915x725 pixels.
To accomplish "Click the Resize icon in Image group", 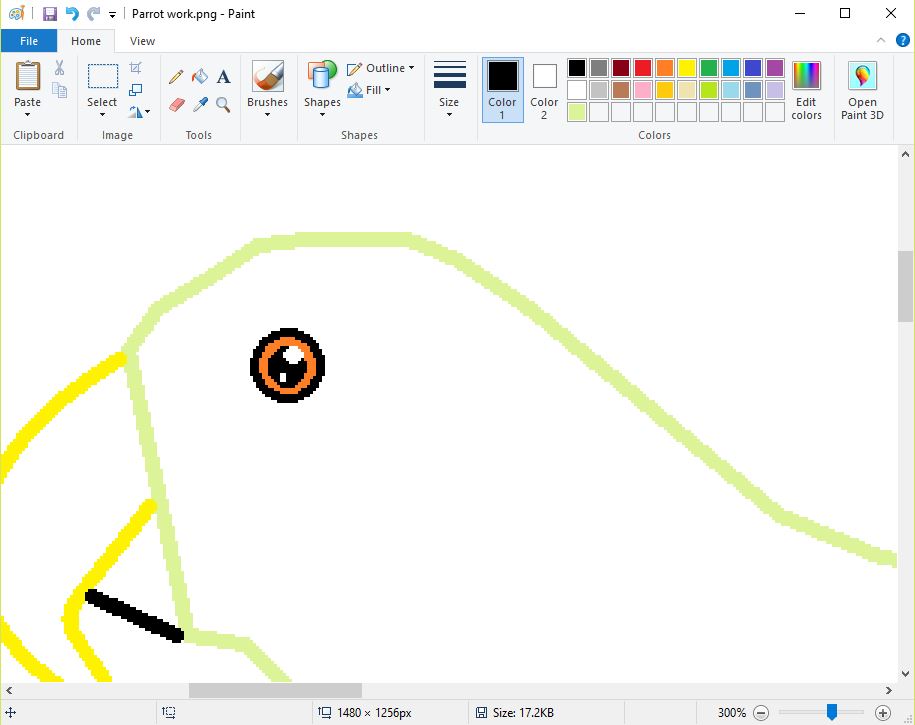I will point(135,90).
